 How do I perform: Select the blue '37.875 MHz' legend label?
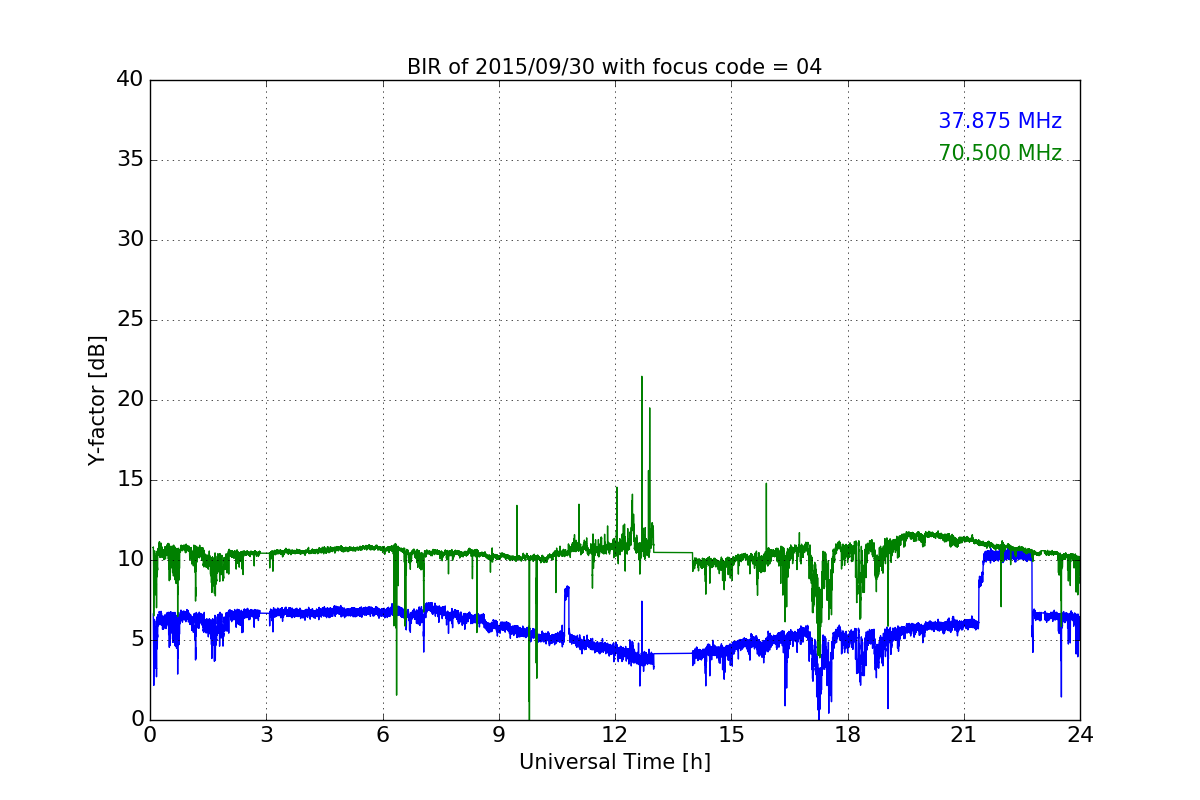tap(1000, 121)
